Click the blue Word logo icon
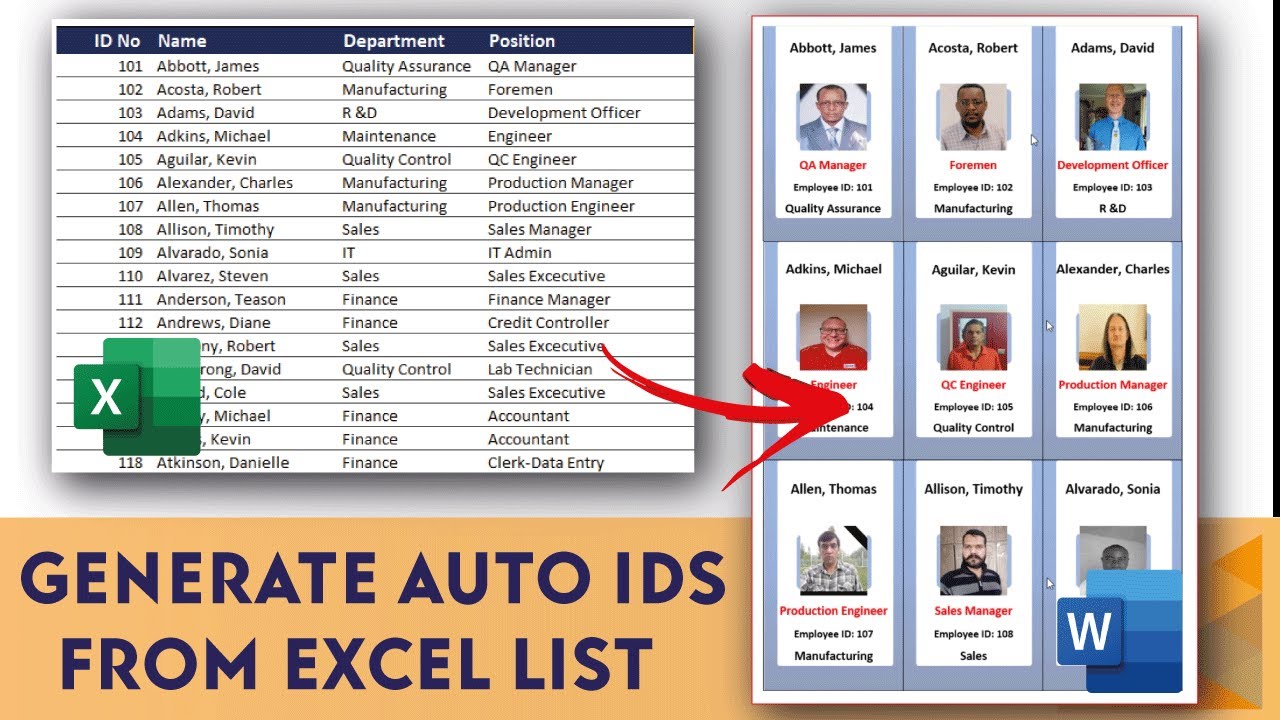The image size is (1280, 720). 1119,631
